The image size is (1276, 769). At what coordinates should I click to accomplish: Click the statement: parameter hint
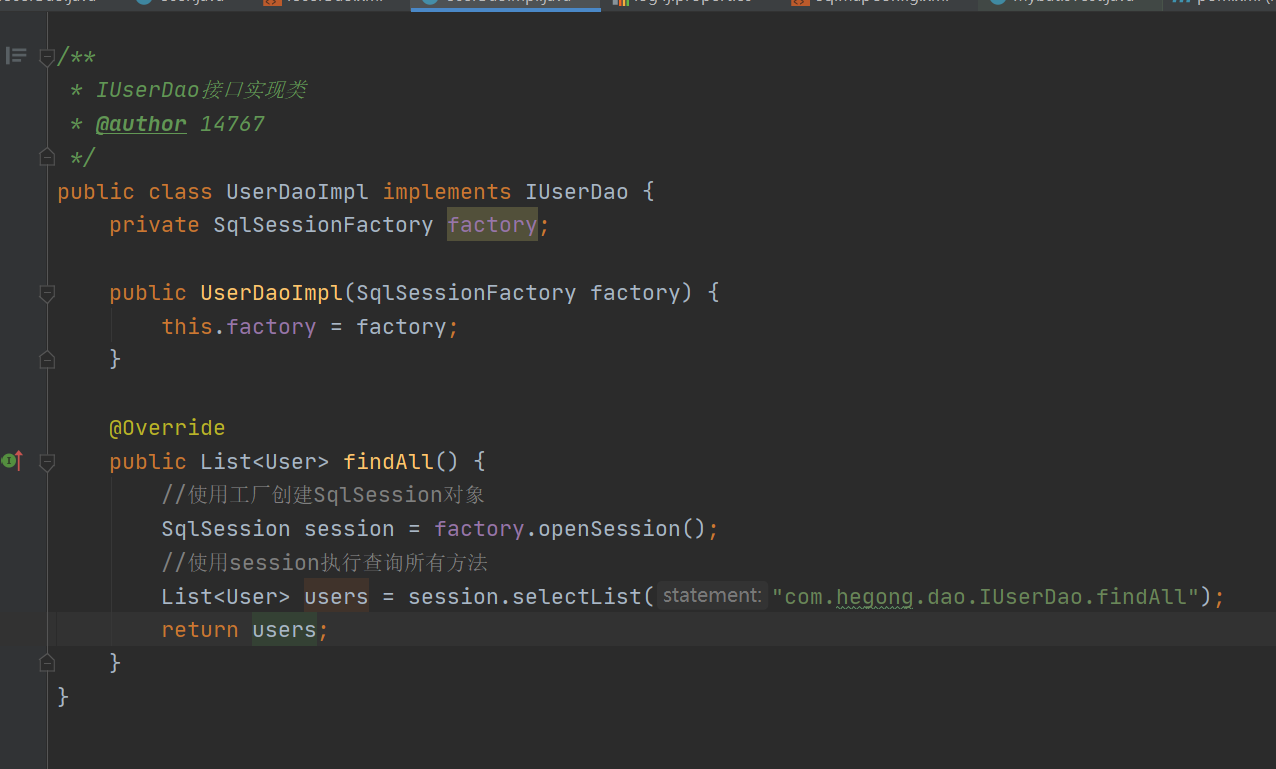tap(712, 596)
